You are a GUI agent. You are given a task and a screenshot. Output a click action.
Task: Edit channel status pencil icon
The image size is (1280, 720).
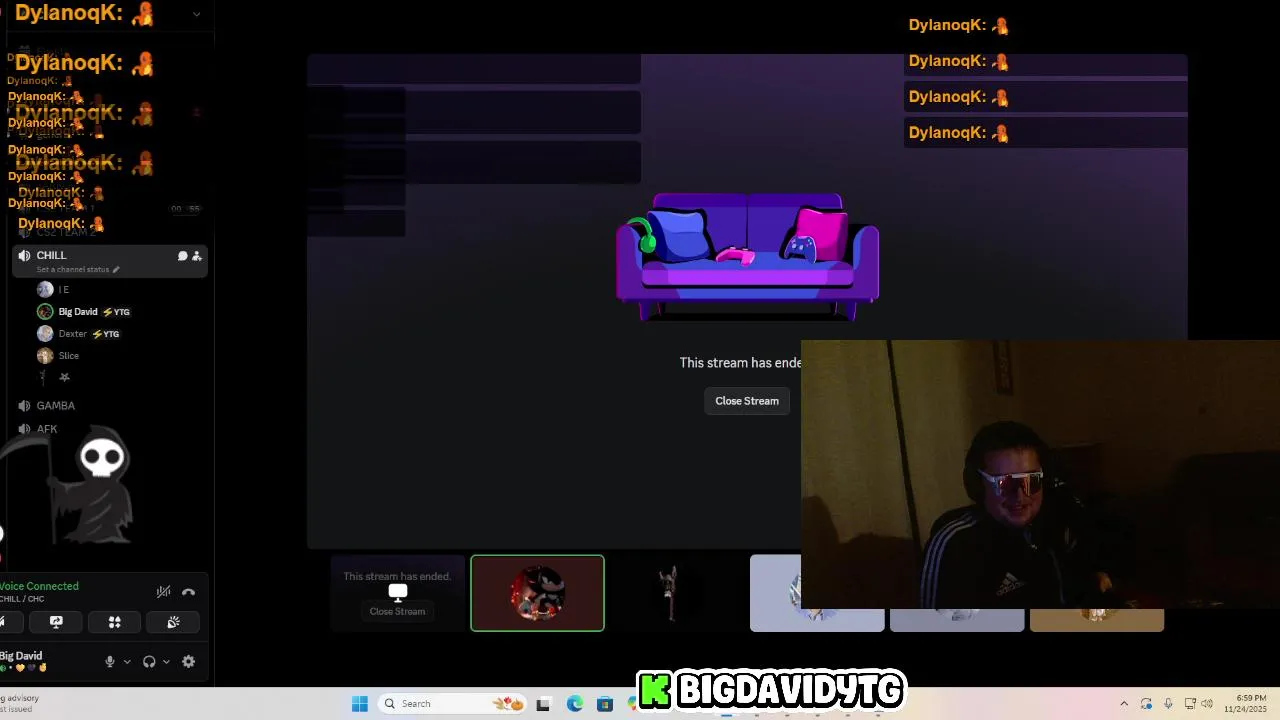click(116, 269)
